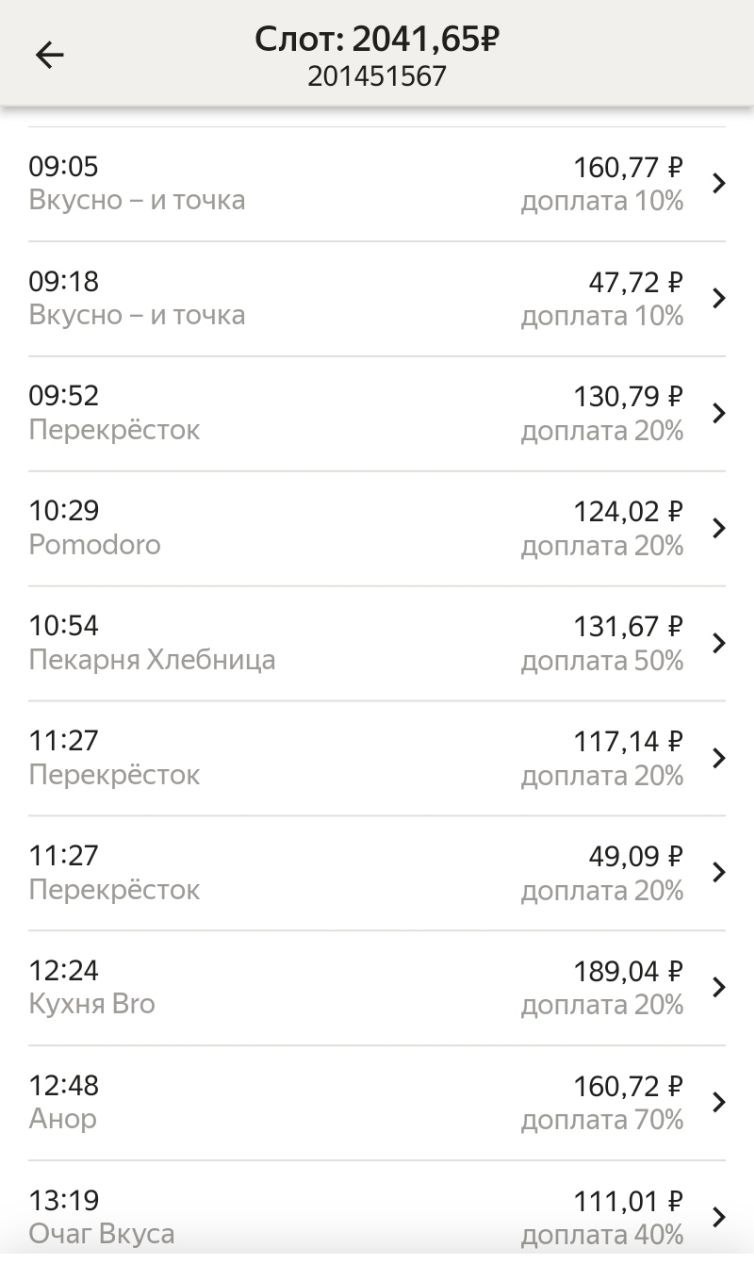Expand the 09:52 Перекрёсток order arrow
Screen dimensions: 754x1280
point(718,413)
